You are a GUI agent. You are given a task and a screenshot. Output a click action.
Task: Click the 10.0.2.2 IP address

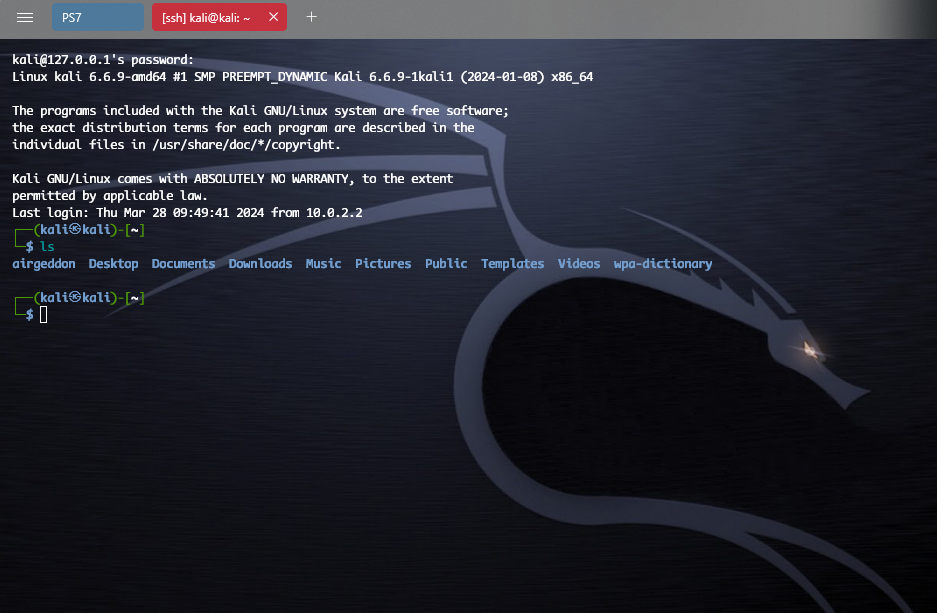pos(334,213)
